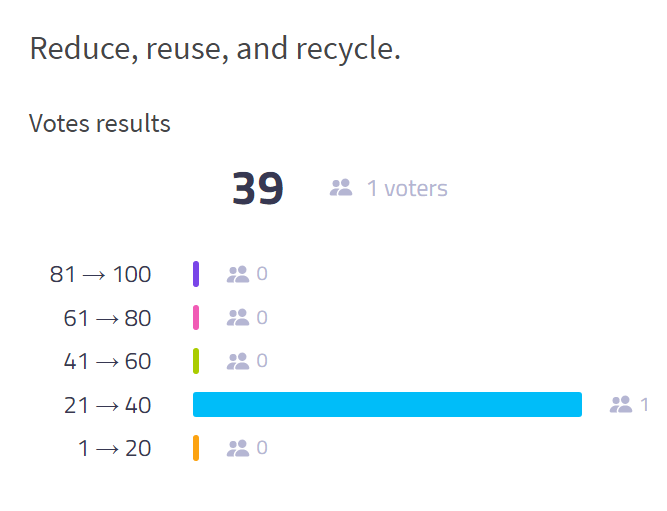Viewport: 667px width, 511px height.
Task: Select the green 41 → 60 bar marker
Action: tap(196, 361)
